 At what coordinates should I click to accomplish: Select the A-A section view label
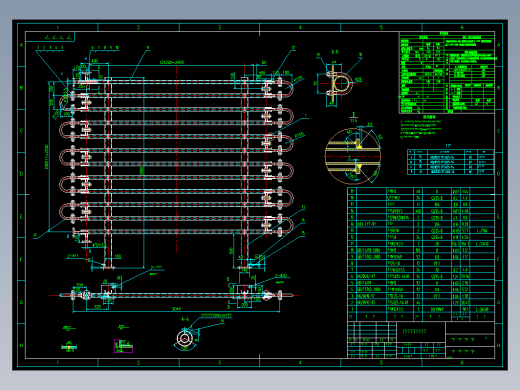[x=185, y=319]
